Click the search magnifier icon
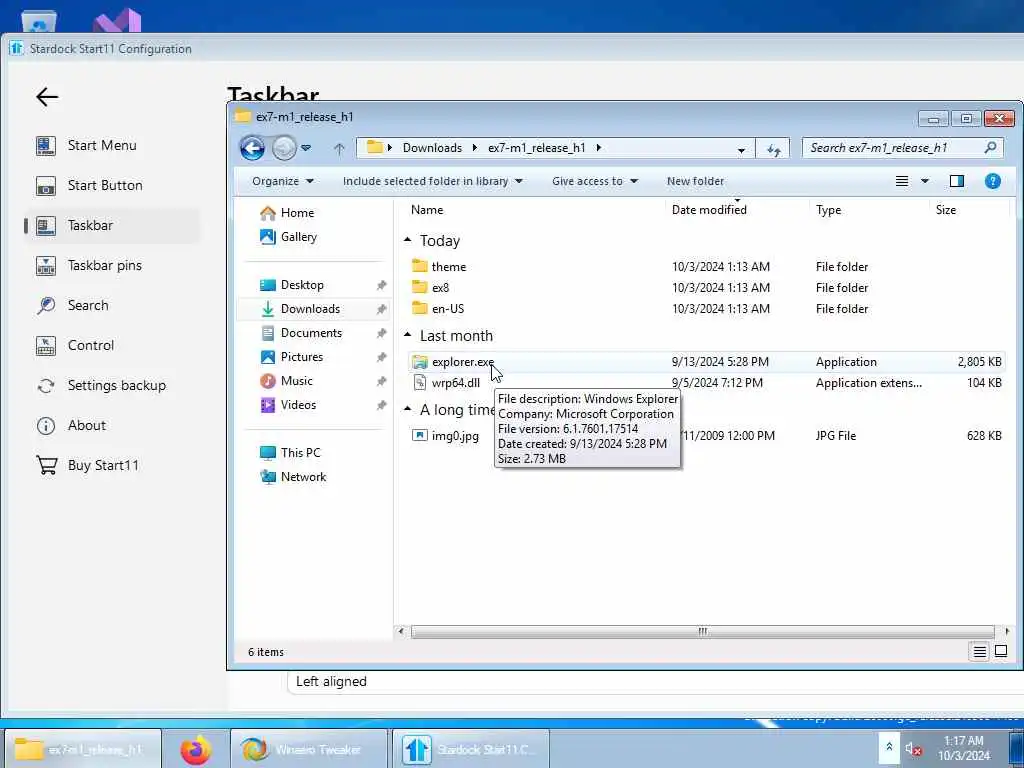 [x=991, y=148]
